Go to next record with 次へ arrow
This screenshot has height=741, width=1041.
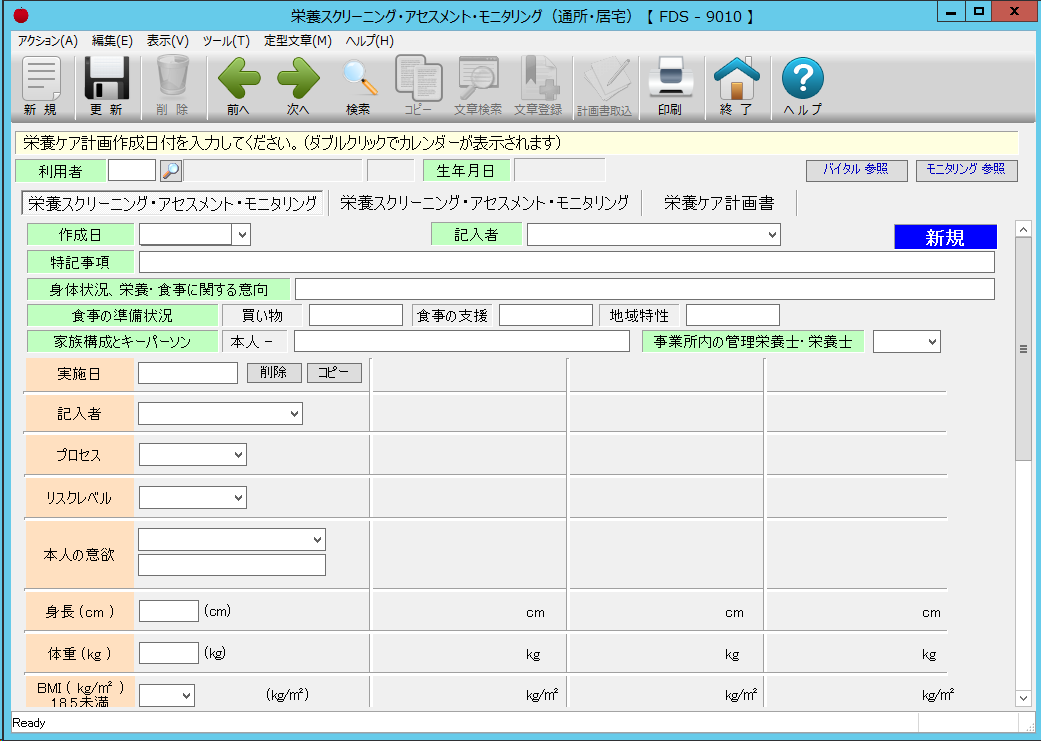[x=298, y=86]
